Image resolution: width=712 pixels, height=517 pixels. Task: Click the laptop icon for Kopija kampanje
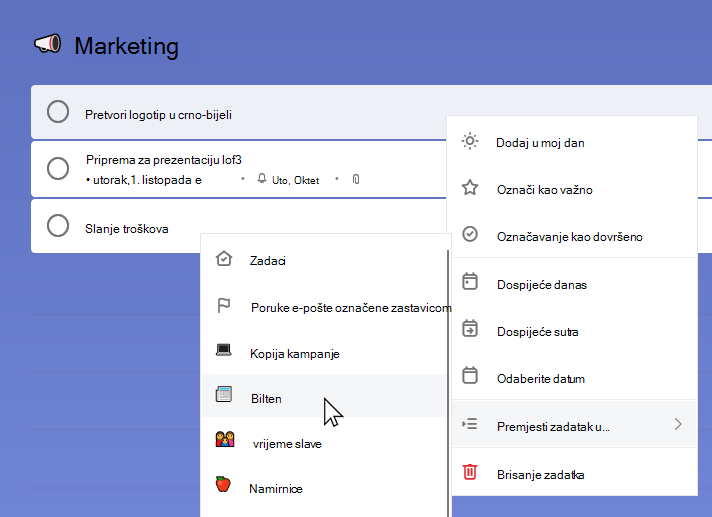(x=223, y=350)
